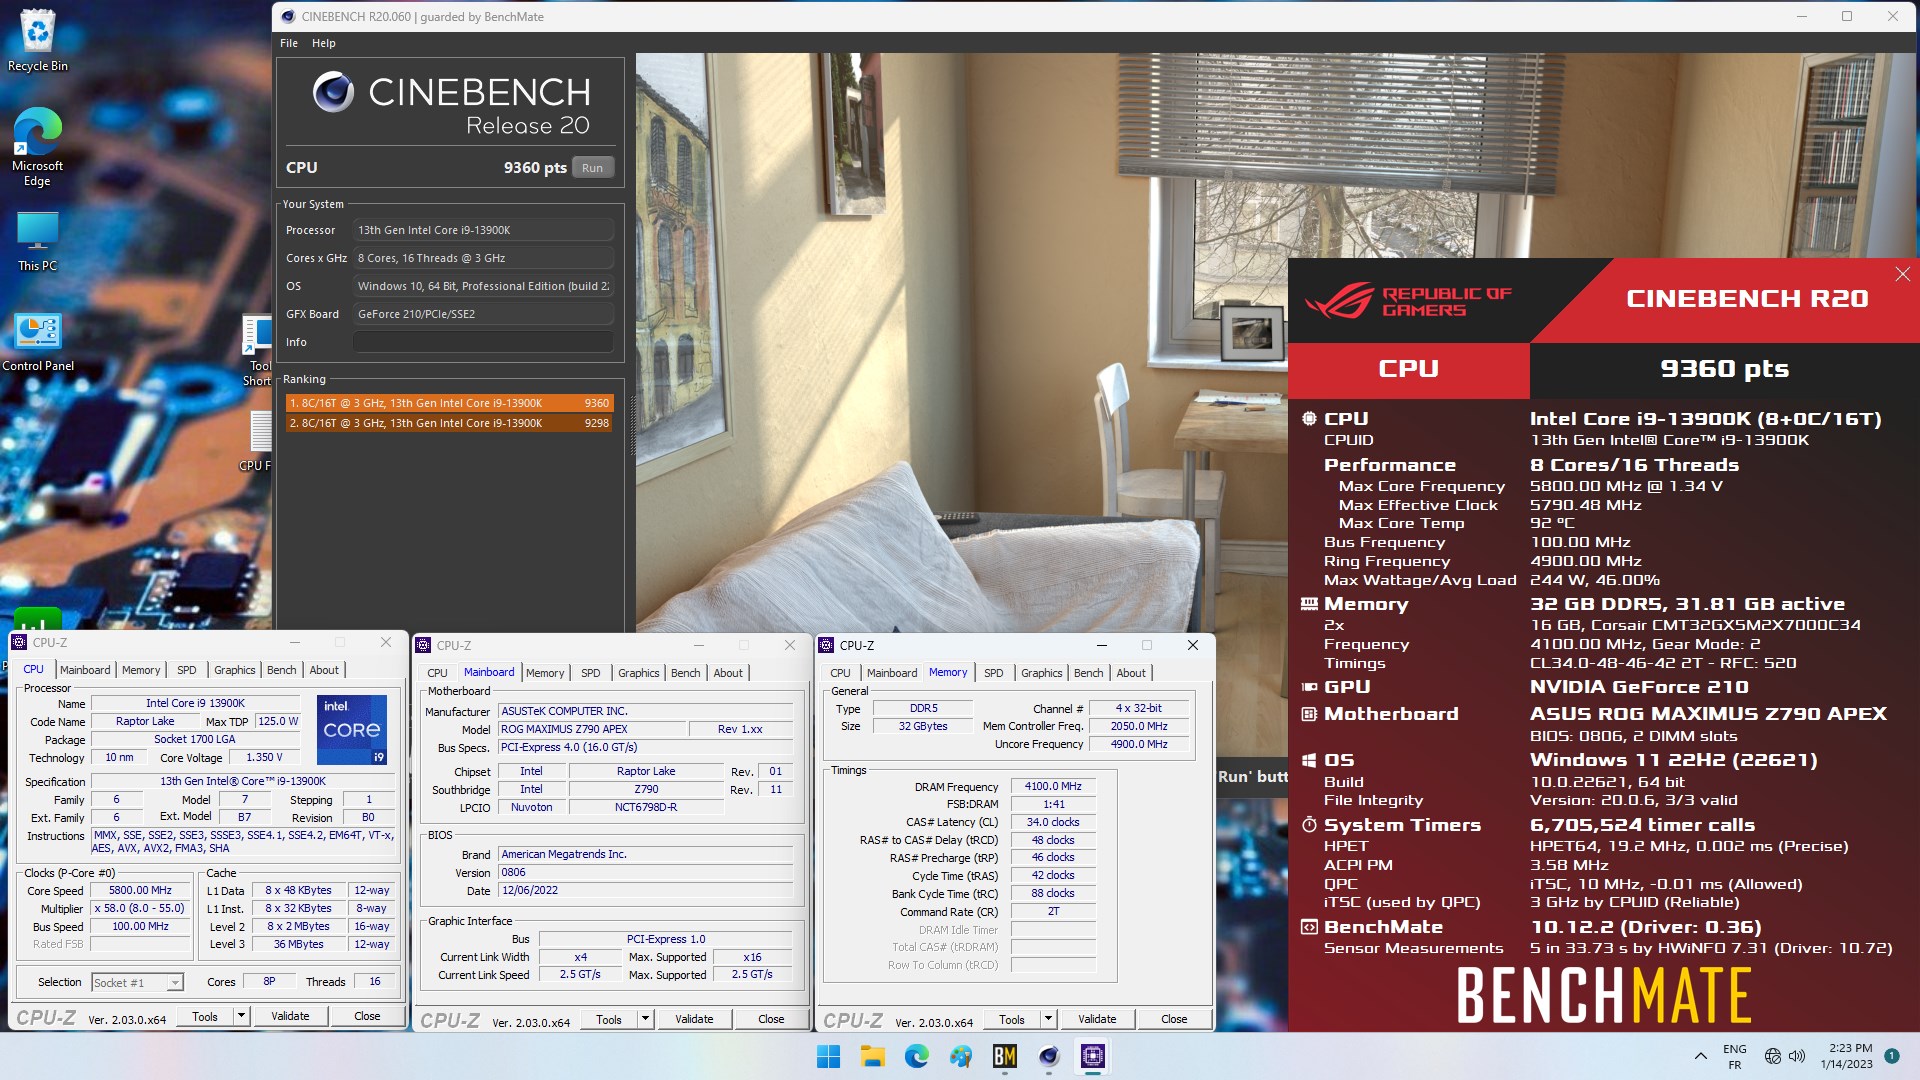Open SPD tab in Memory CPU-Z window
The image size is (1920, 1080).
click(994, 673)
